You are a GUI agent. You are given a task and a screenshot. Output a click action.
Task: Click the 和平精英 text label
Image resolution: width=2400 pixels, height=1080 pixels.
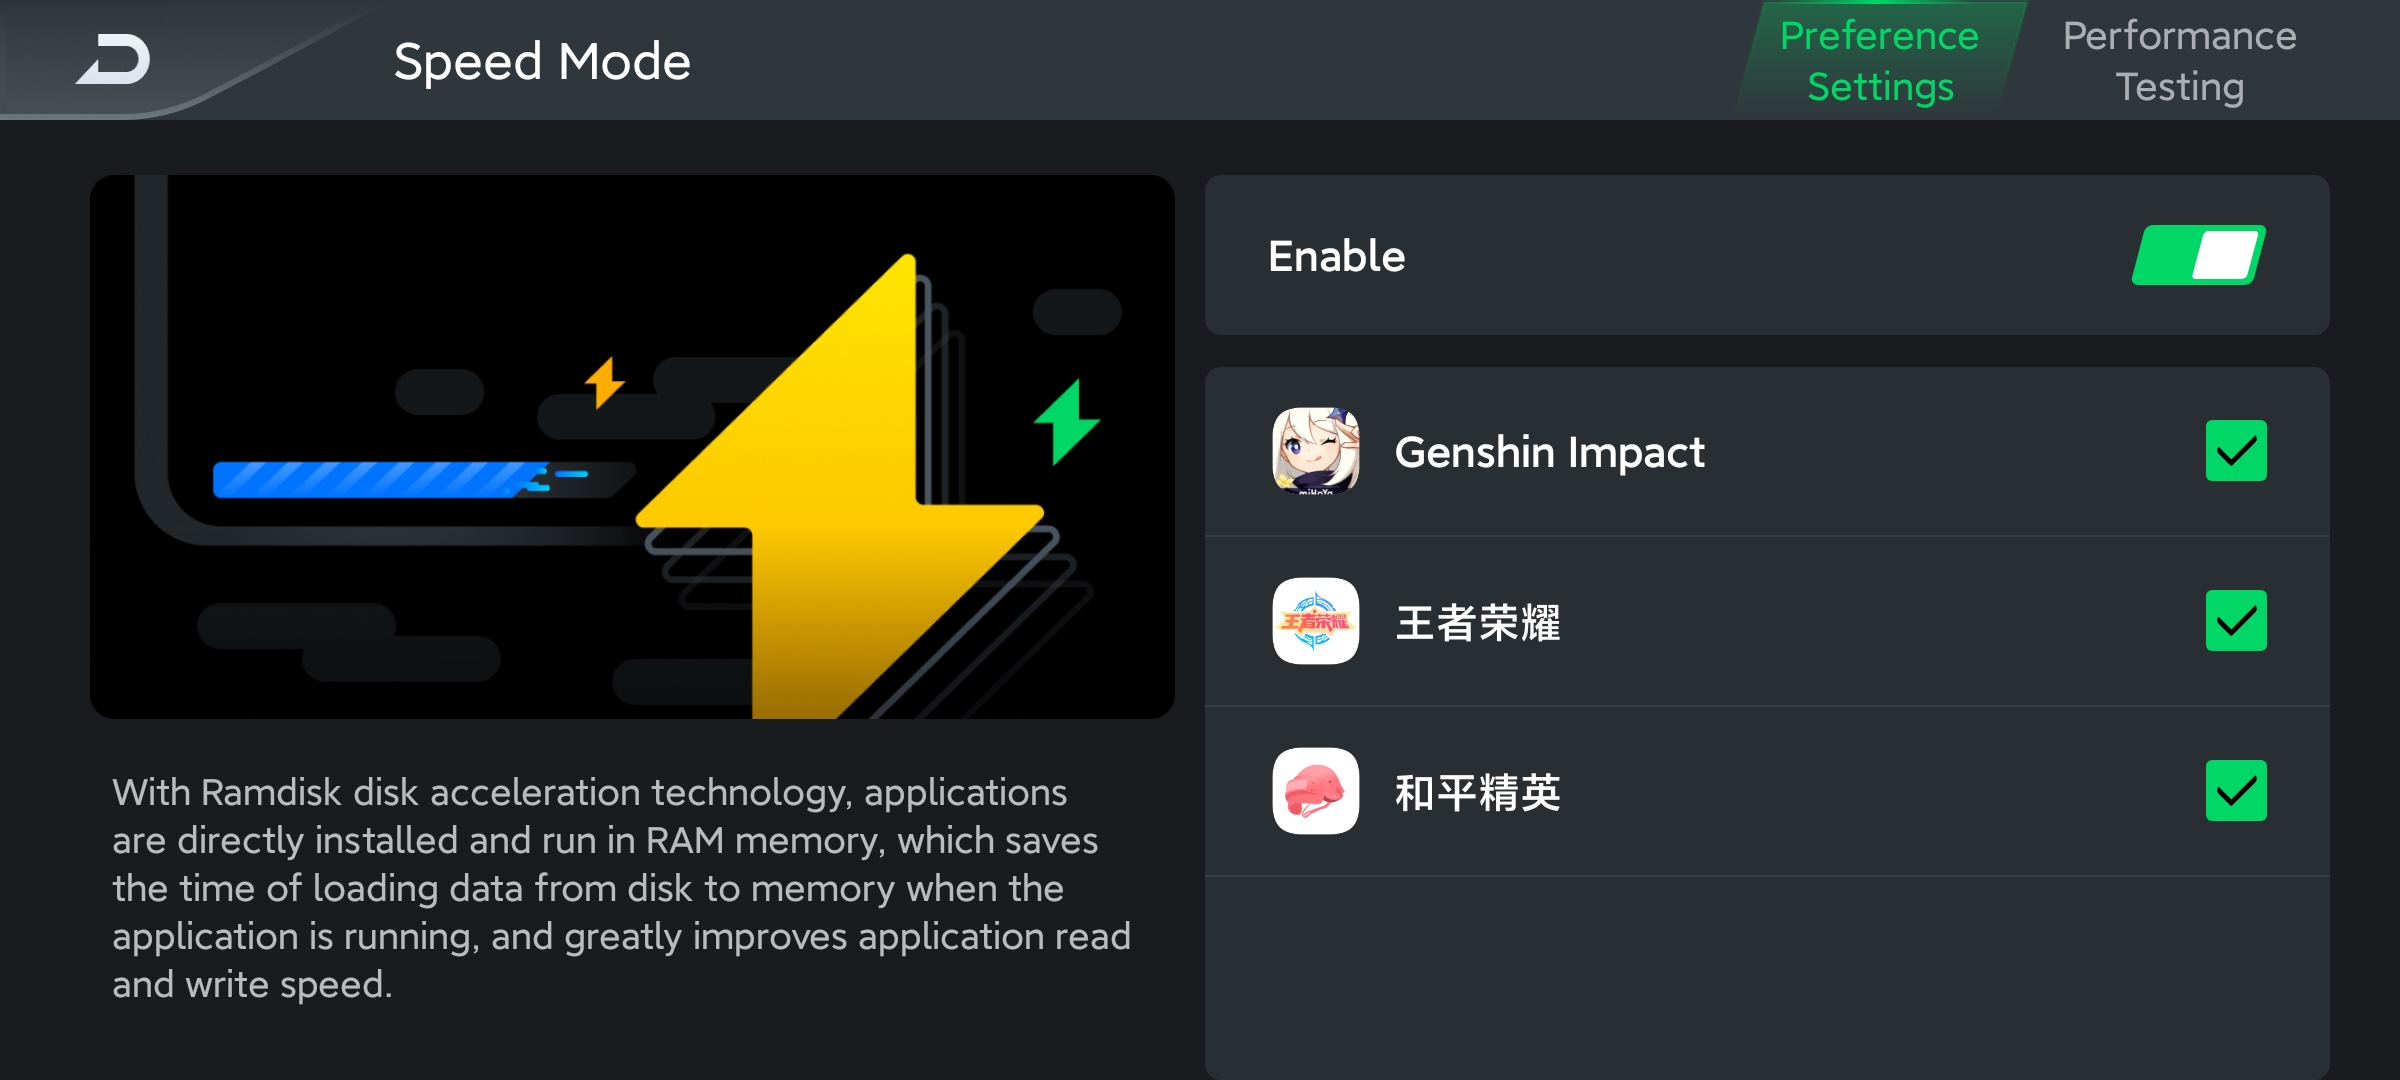[1477, 792]
